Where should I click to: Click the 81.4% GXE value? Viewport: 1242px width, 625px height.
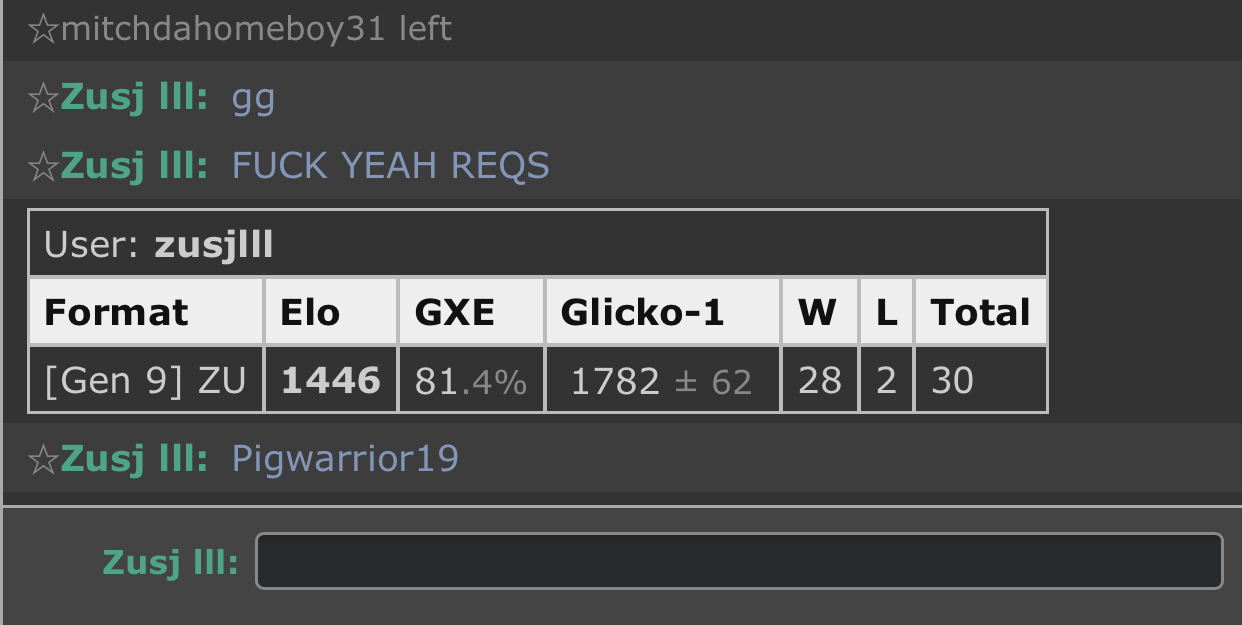click(471, 381)
